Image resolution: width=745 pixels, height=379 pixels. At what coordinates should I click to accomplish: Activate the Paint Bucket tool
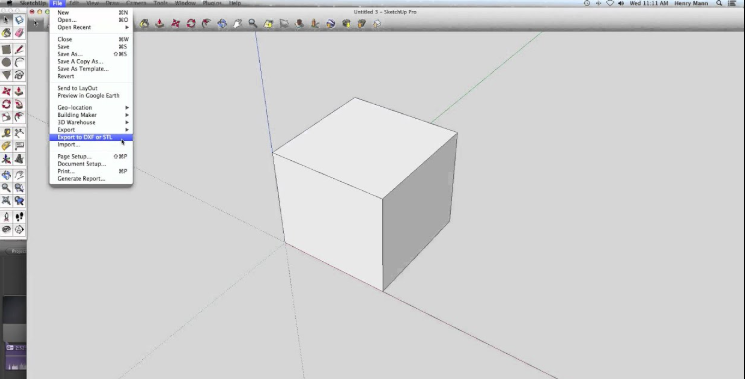pos(6,33)
